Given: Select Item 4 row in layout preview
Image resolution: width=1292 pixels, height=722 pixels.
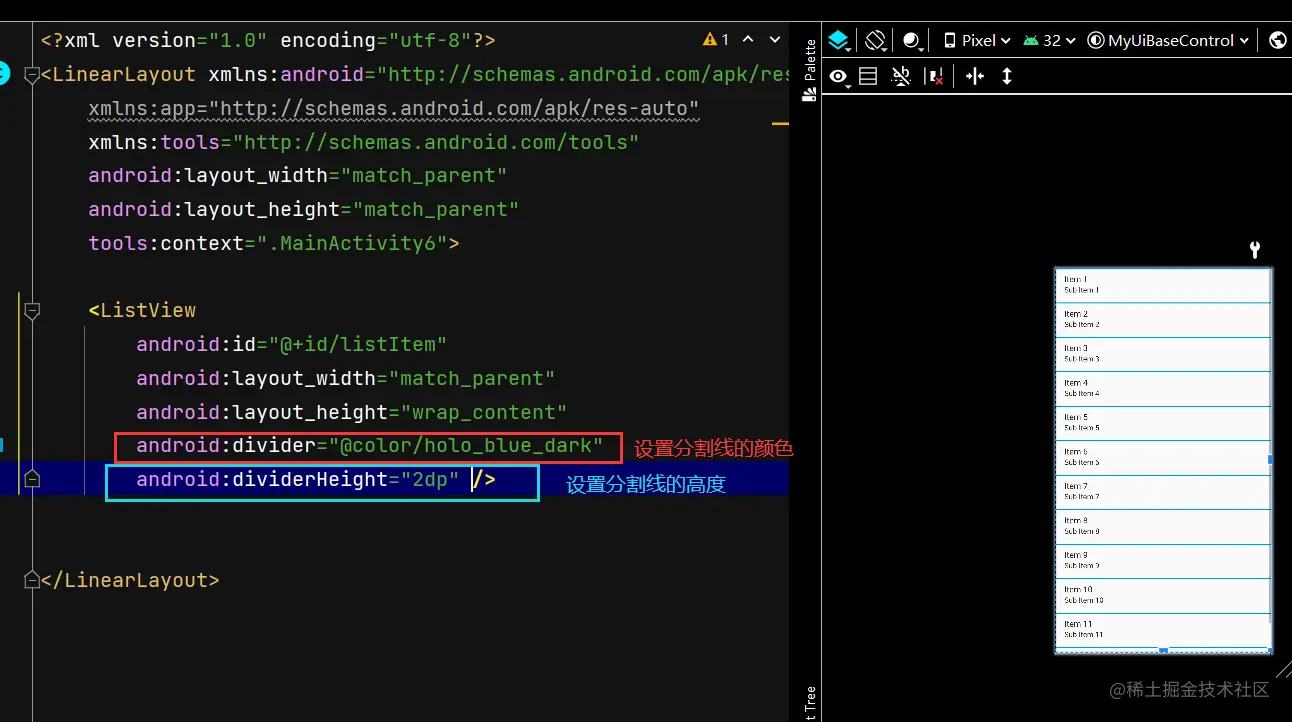Looking at the screenshot, I should pyautogui.click(x=1163, y=389).
